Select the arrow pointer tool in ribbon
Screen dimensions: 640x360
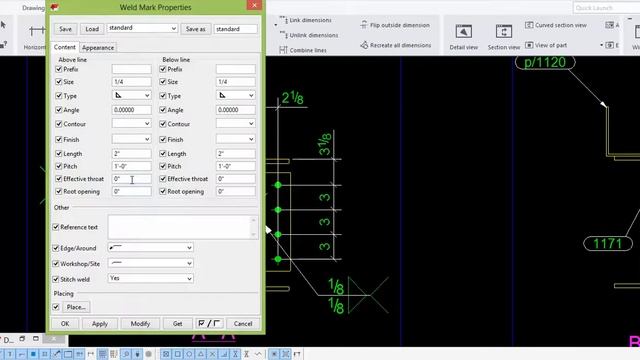tap(3, 25)
